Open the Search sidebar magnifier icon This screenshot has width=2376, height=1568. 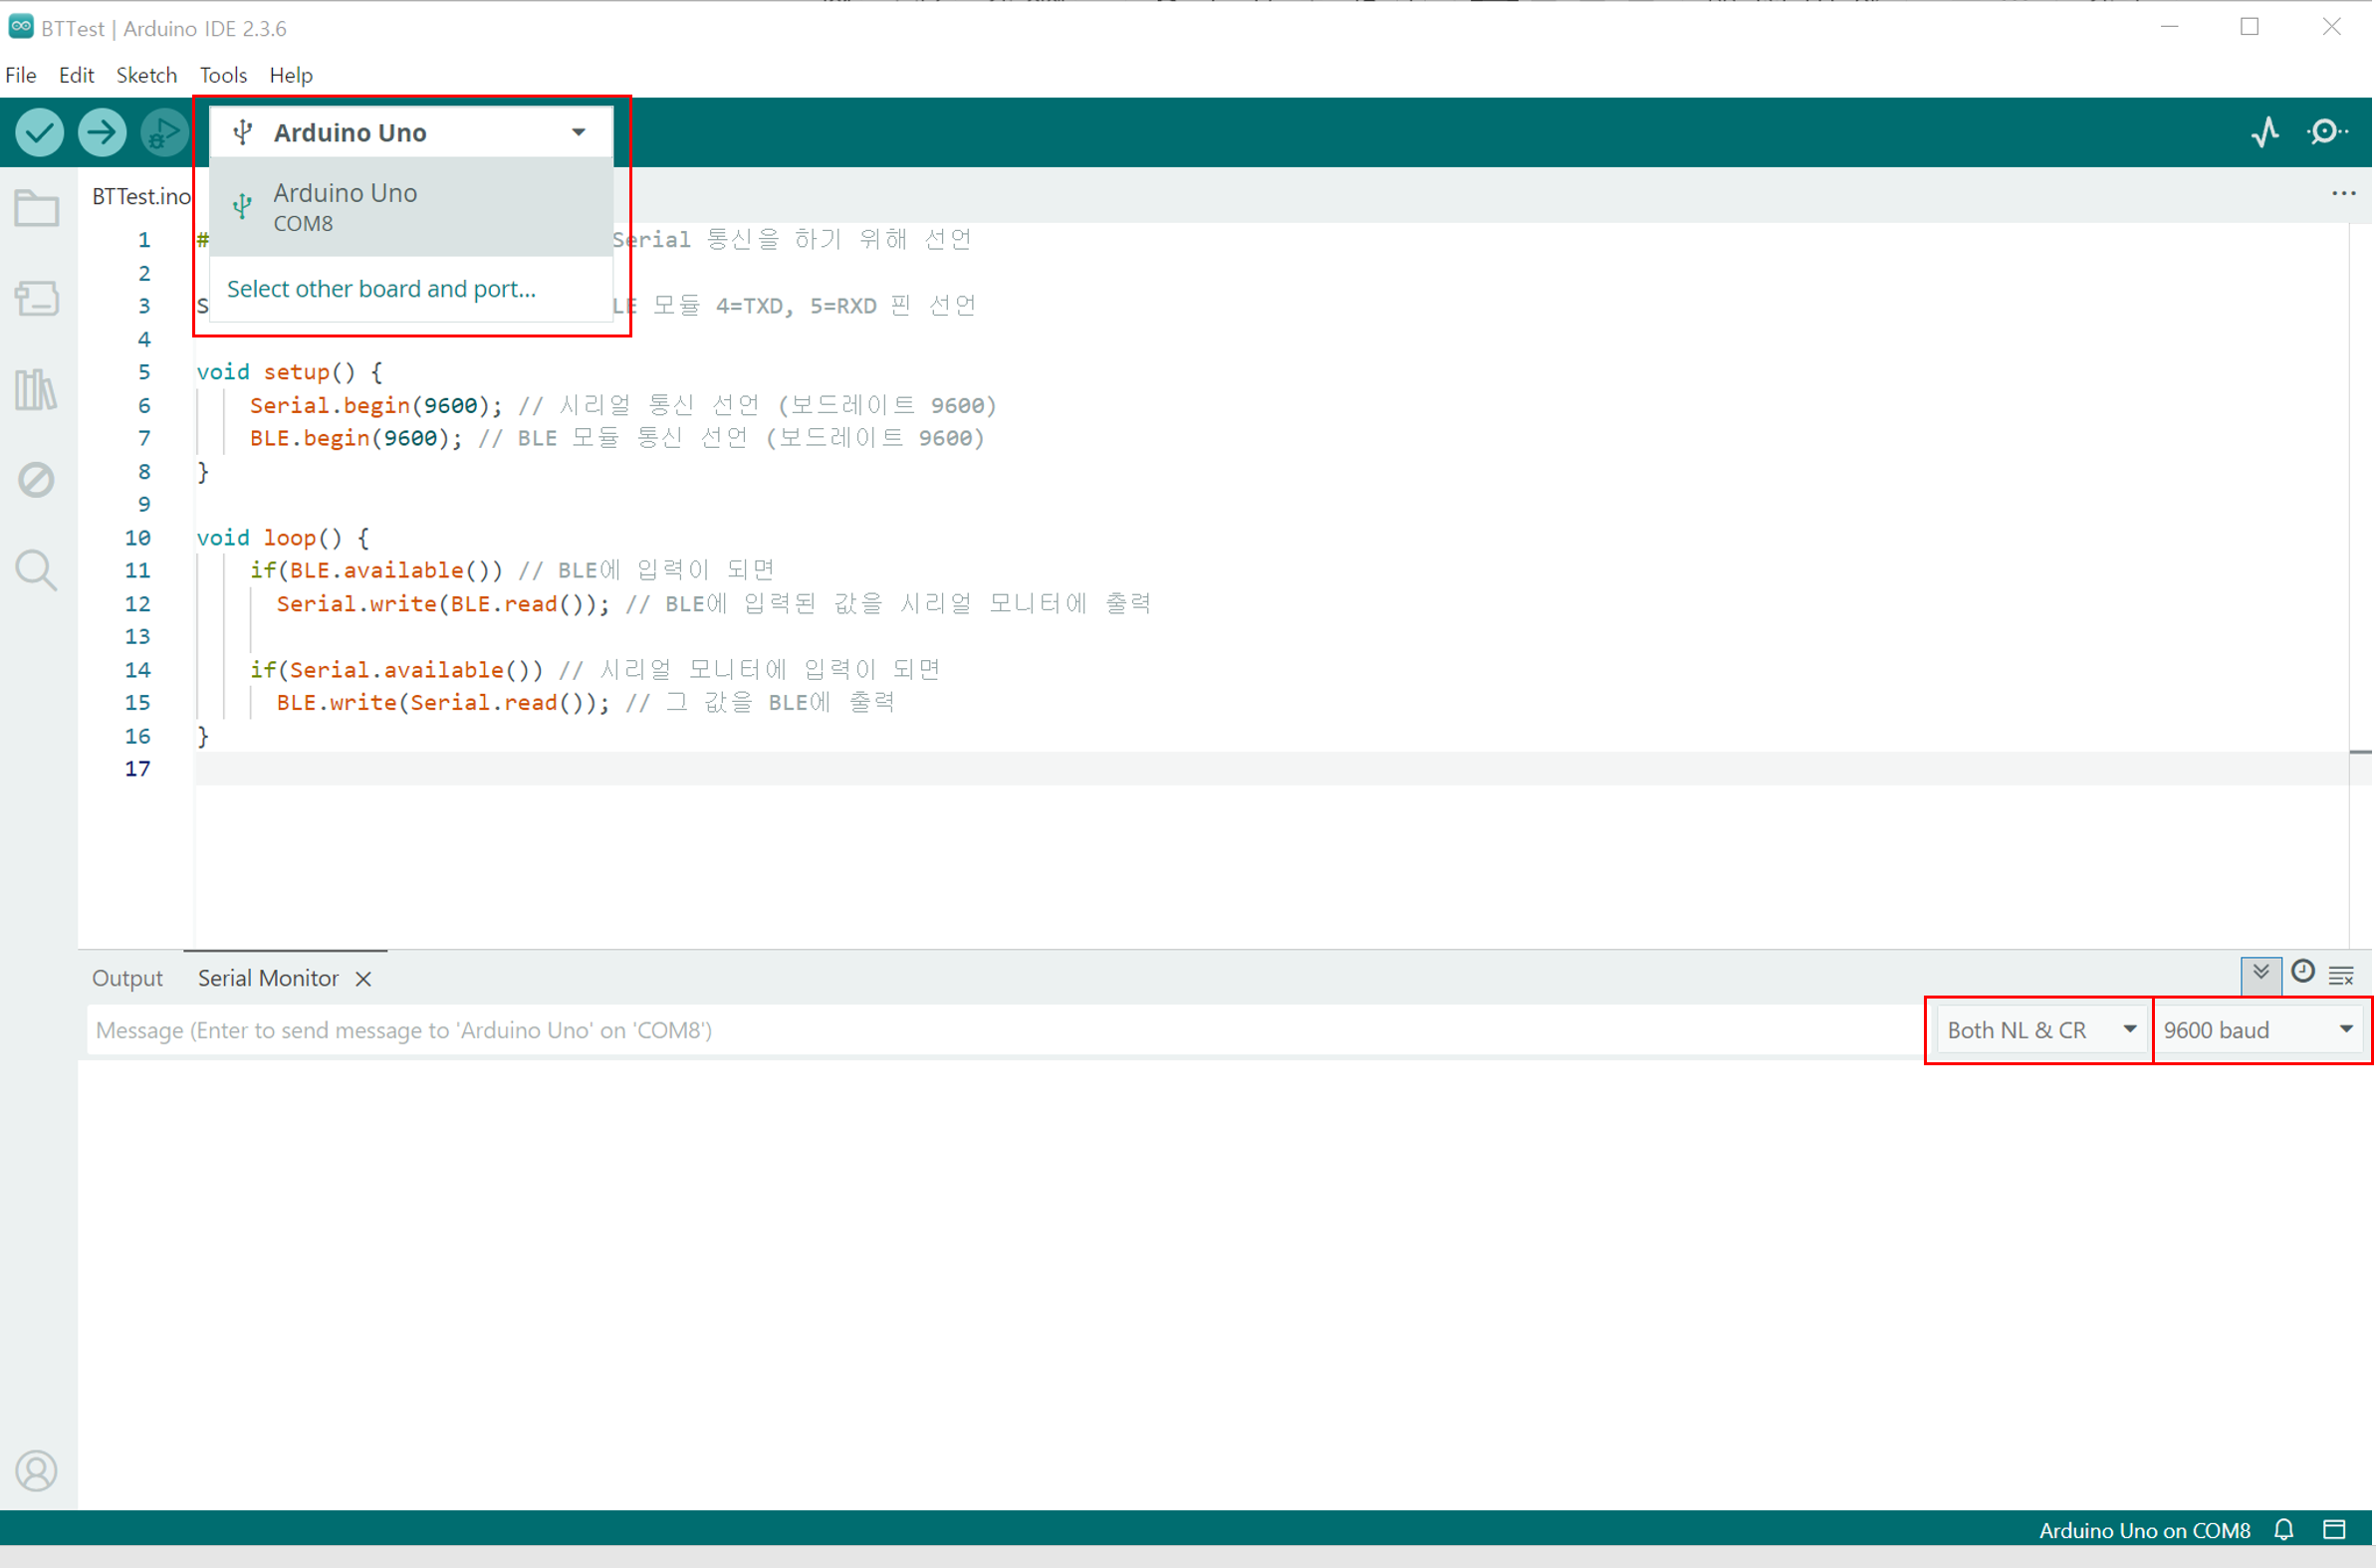[x=37, y=570]
